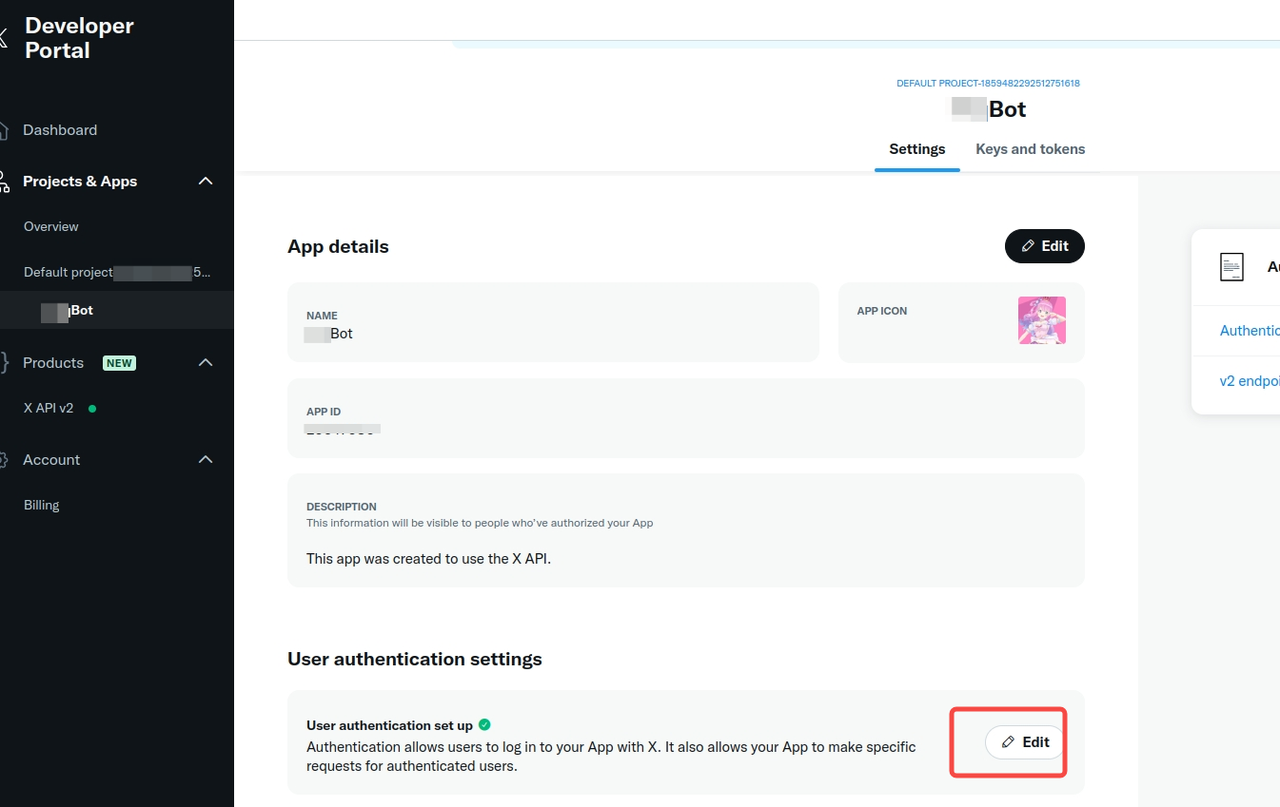Open the Products menu label
The width and height of the screenshot is (1280, 807).
(53, 363)
